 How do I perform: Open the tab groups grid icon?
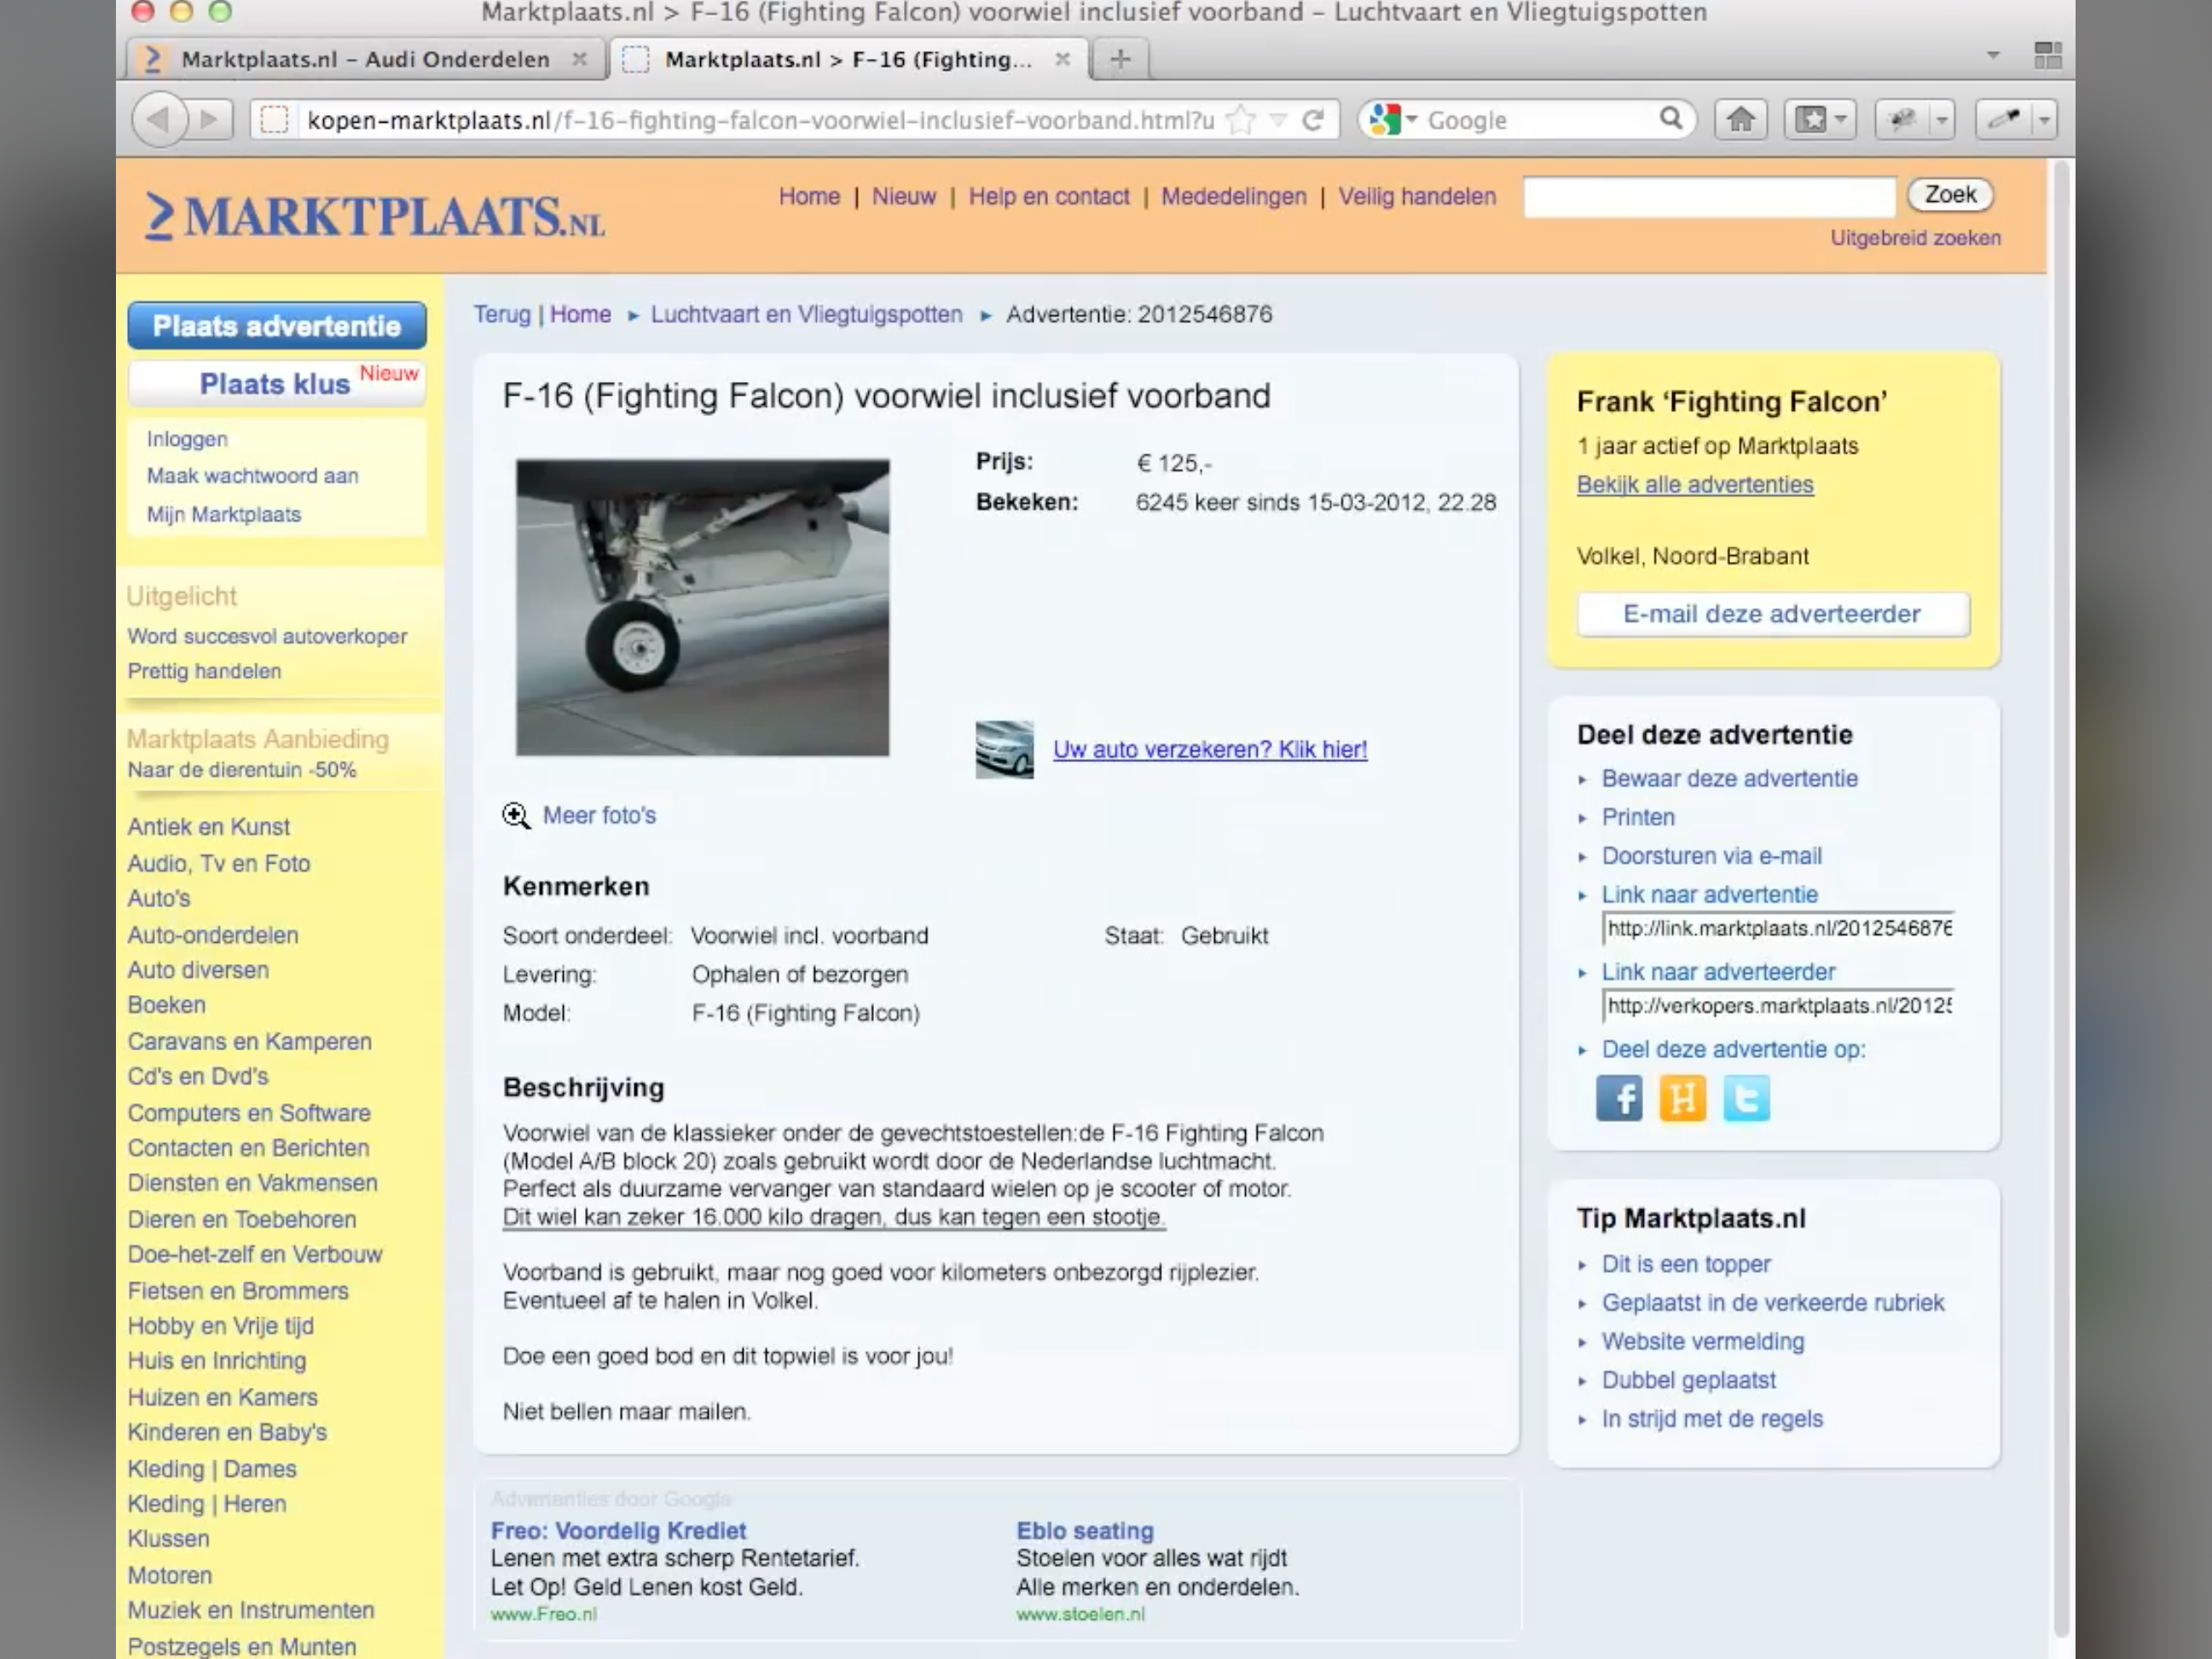pos(2048,56)
